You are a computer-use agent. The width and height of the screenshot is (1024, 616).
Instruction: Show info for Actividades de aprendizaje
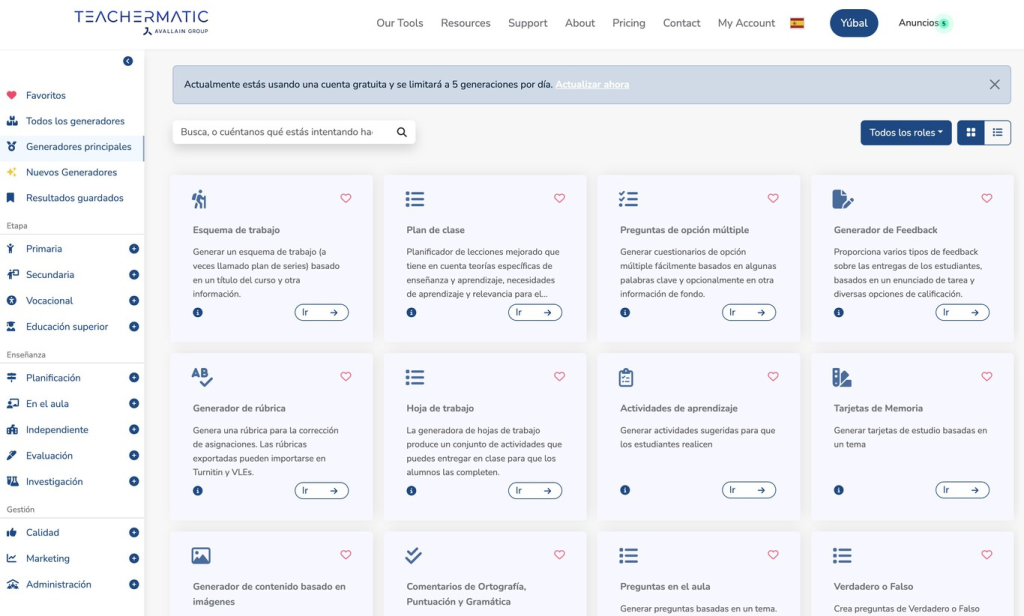click(x=625, y=490)
